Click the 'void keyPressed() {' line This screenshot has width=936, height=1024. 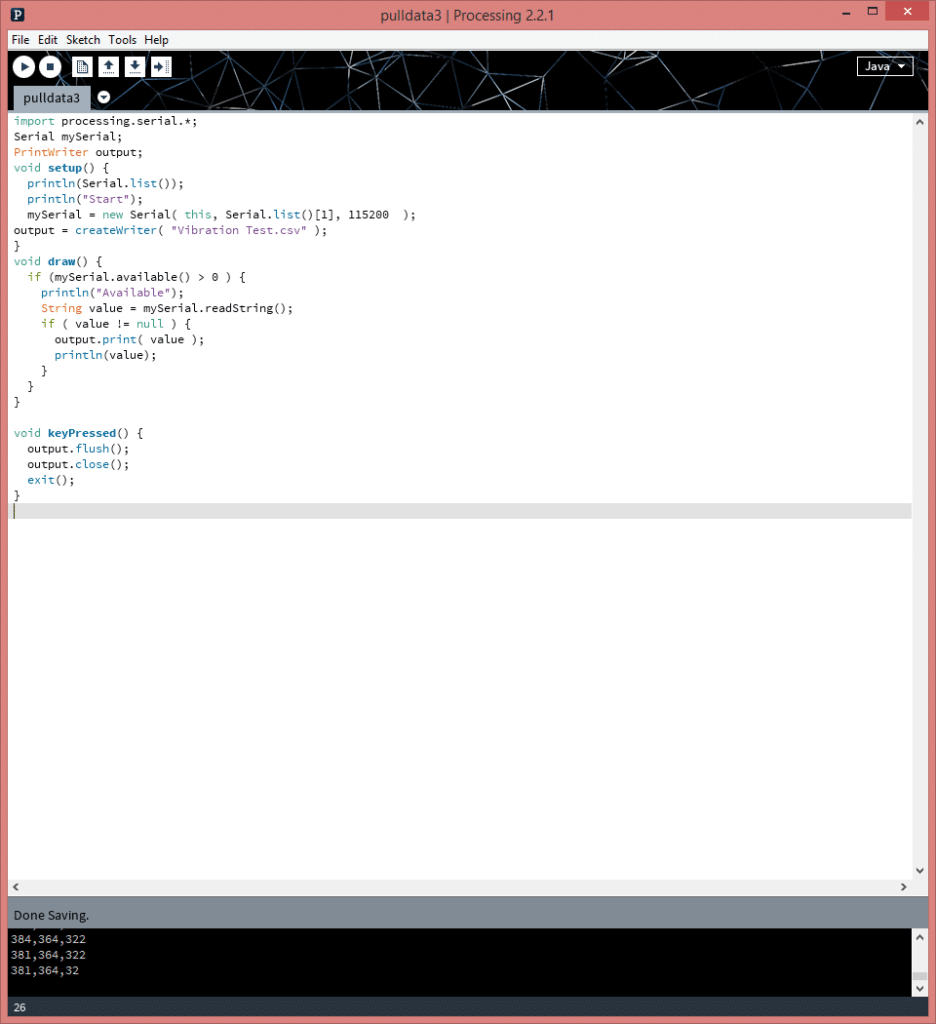click(x=78, y=433)
